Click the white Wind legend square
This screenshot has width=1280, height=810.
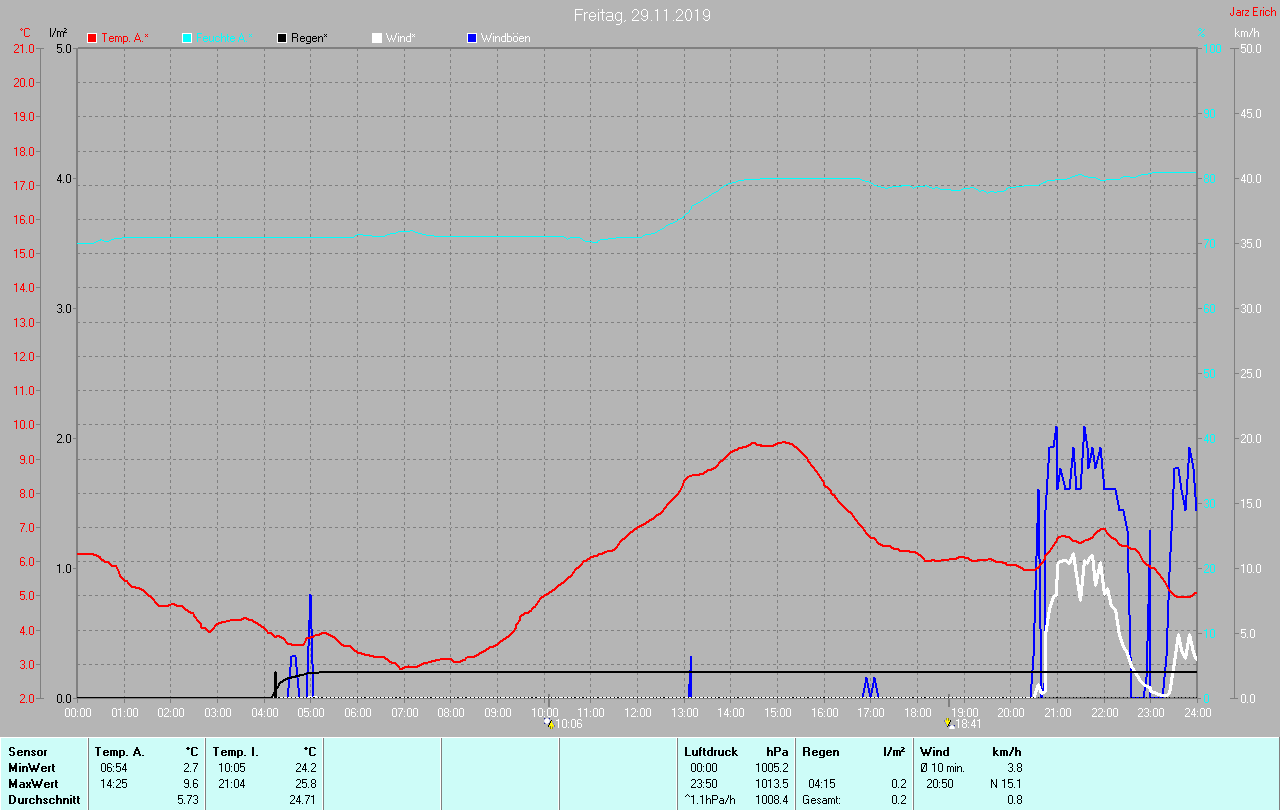[x=377, y=38]
